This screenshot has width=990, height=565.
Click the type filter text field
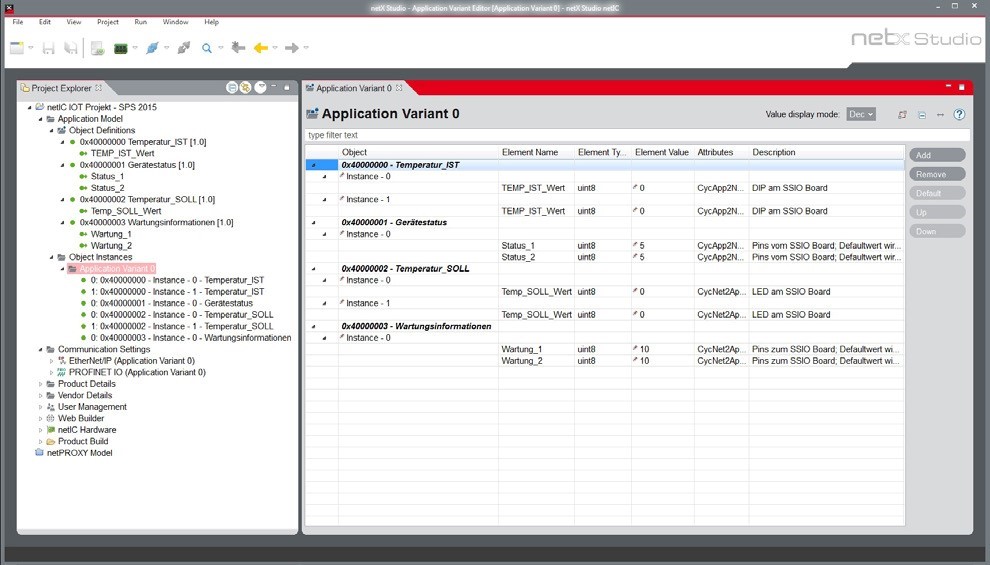(x=637, y=135)
